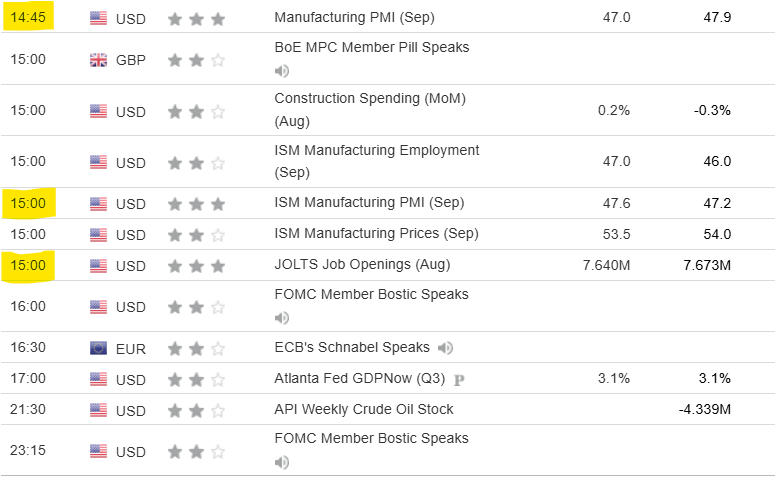Viewport: 775px width, 483px height.
Task: Open JOLTS Job Openings (Aug) event
Action: pos(362,265)
